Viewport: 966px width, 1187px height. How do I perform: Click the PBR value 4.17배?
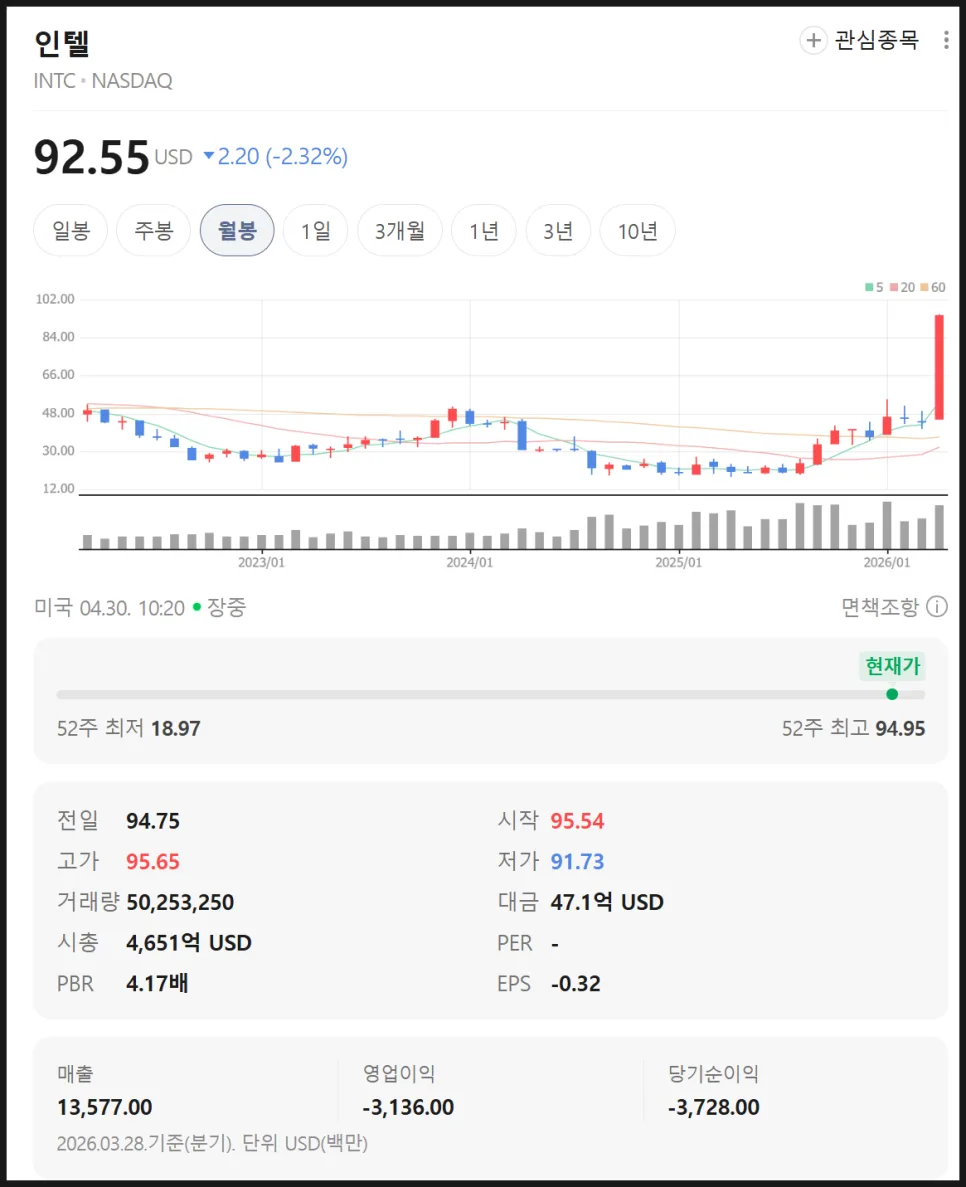point(157,983)
